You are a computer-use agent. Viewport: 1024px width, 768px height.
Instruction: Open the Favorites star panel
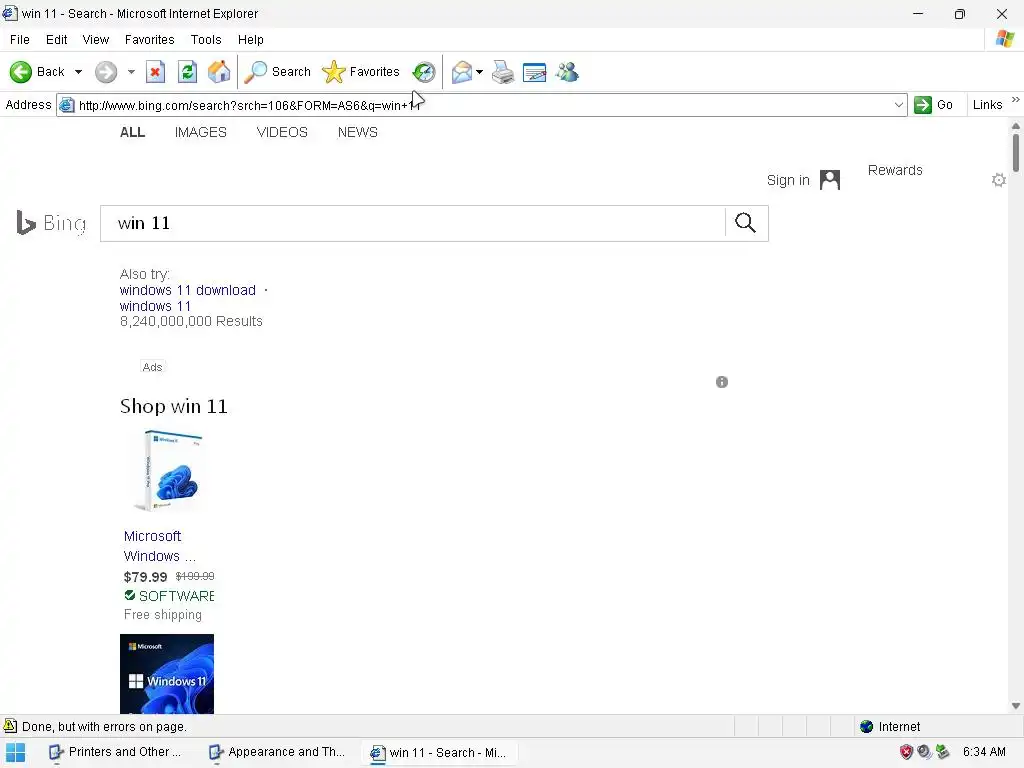(360, 72)
